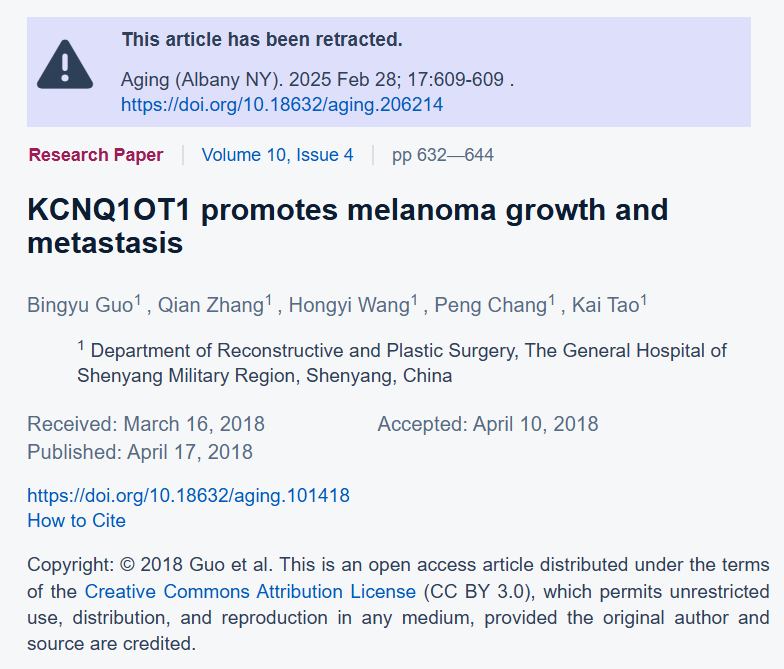This screenshot has height=669, width=784.
Task: Click the retraction warning triangle icon
Action: tap(65, 64)
